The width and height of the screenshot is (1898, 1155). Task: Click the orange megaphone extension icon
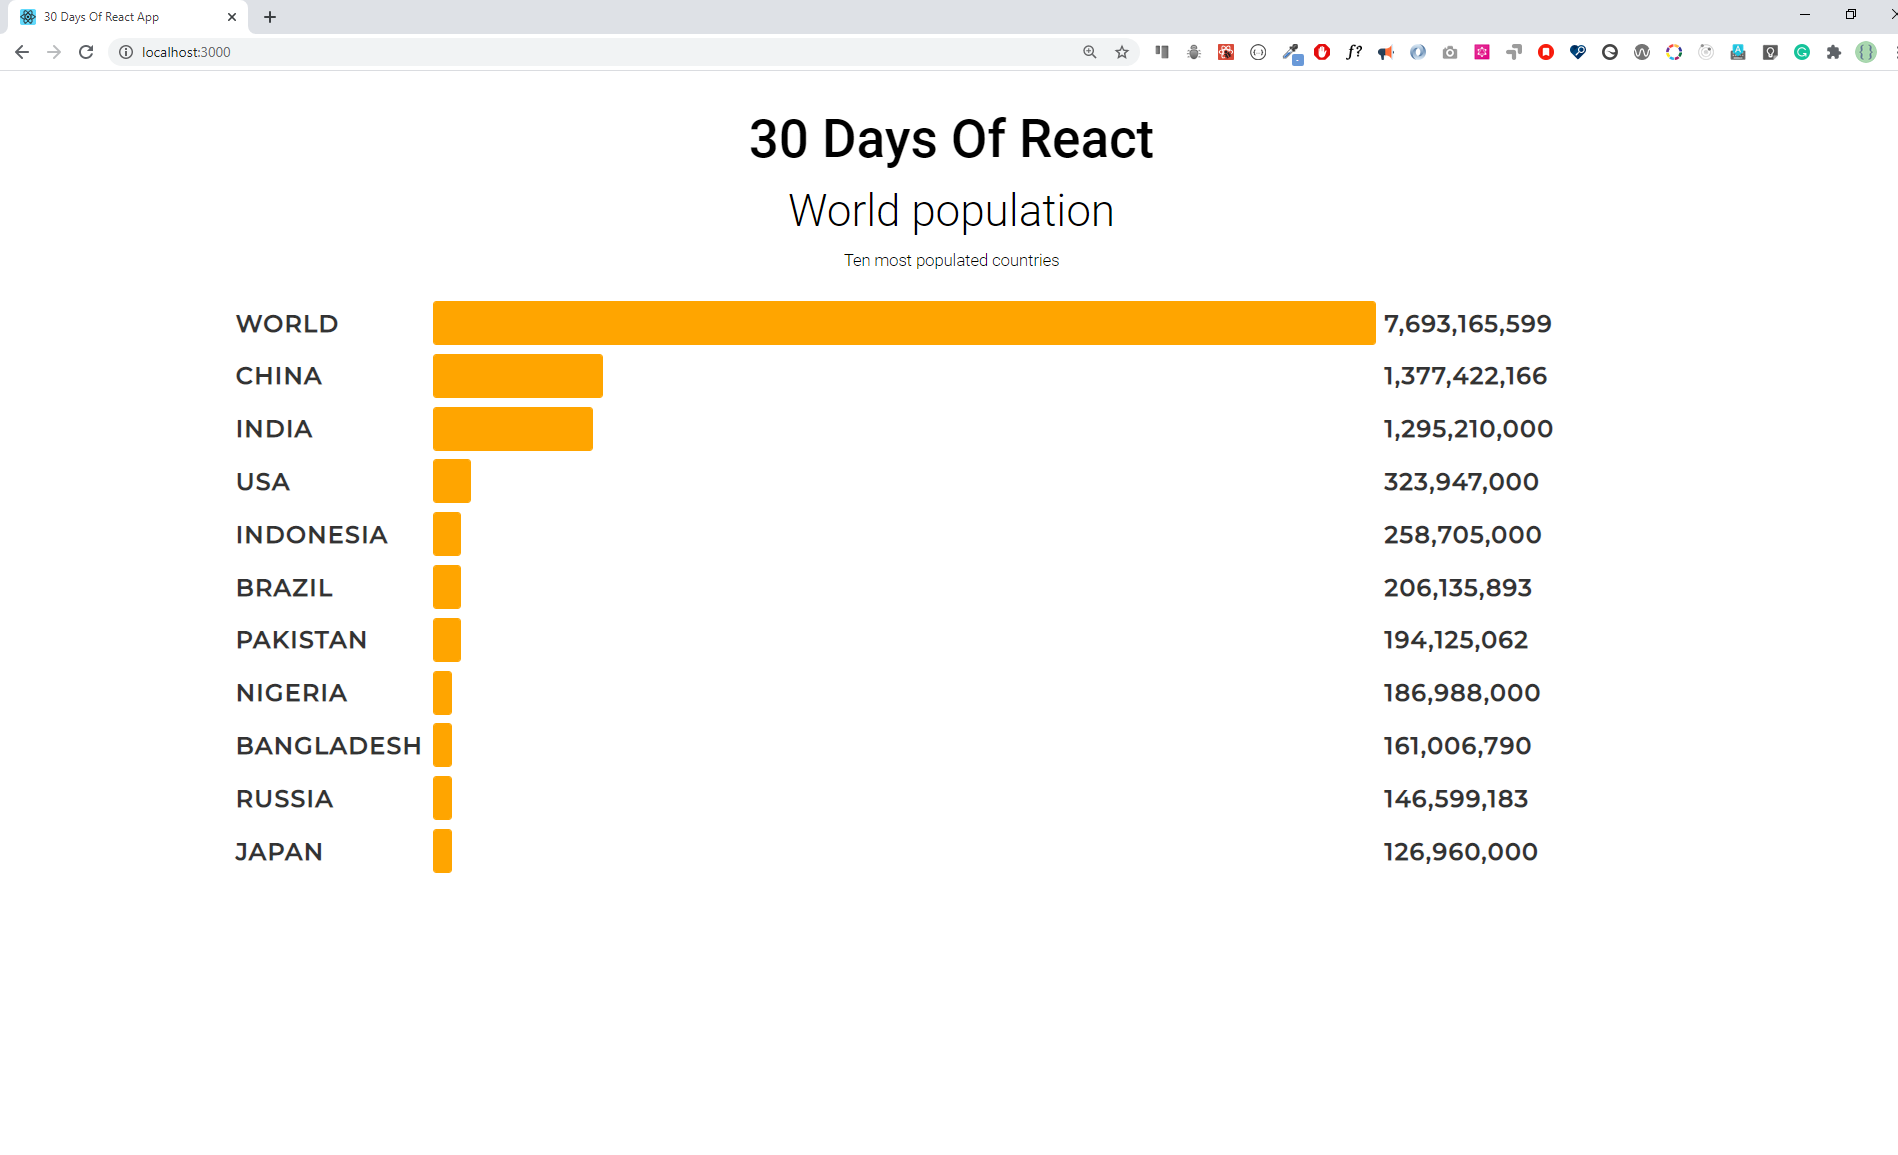(1385, 52)
